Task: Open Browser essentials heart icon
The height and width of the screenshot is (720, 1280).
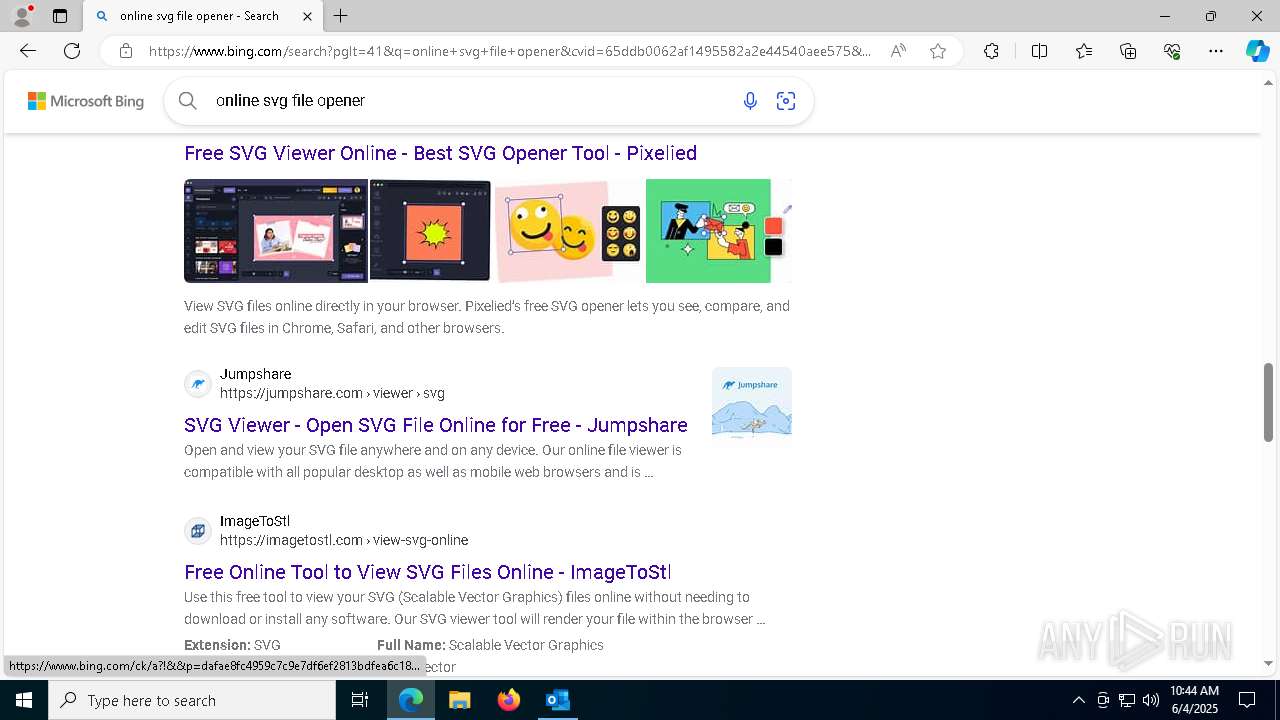Action: 1172,51
